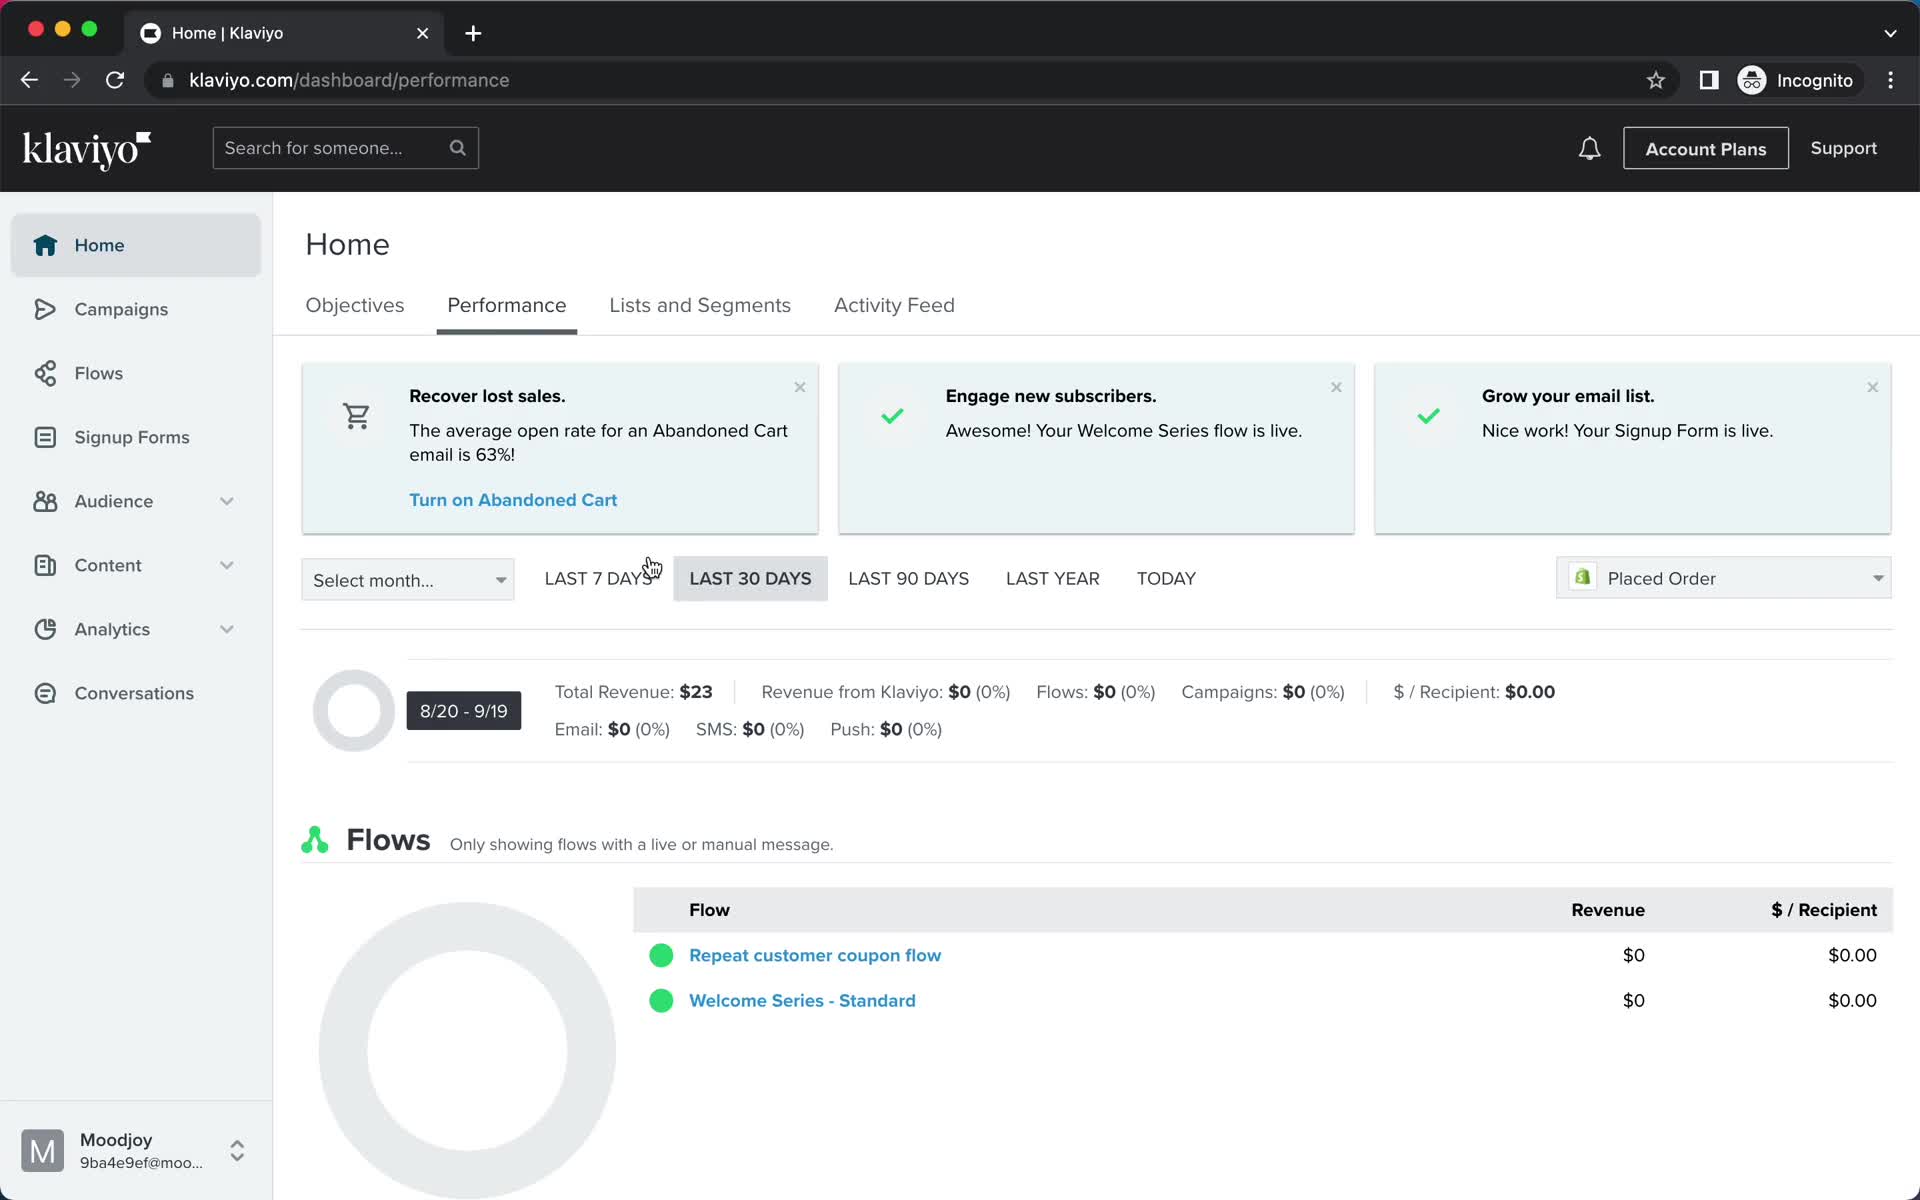Open the Campaigns section
This screenshot has width=1920, height=1200.
point(120,308)
